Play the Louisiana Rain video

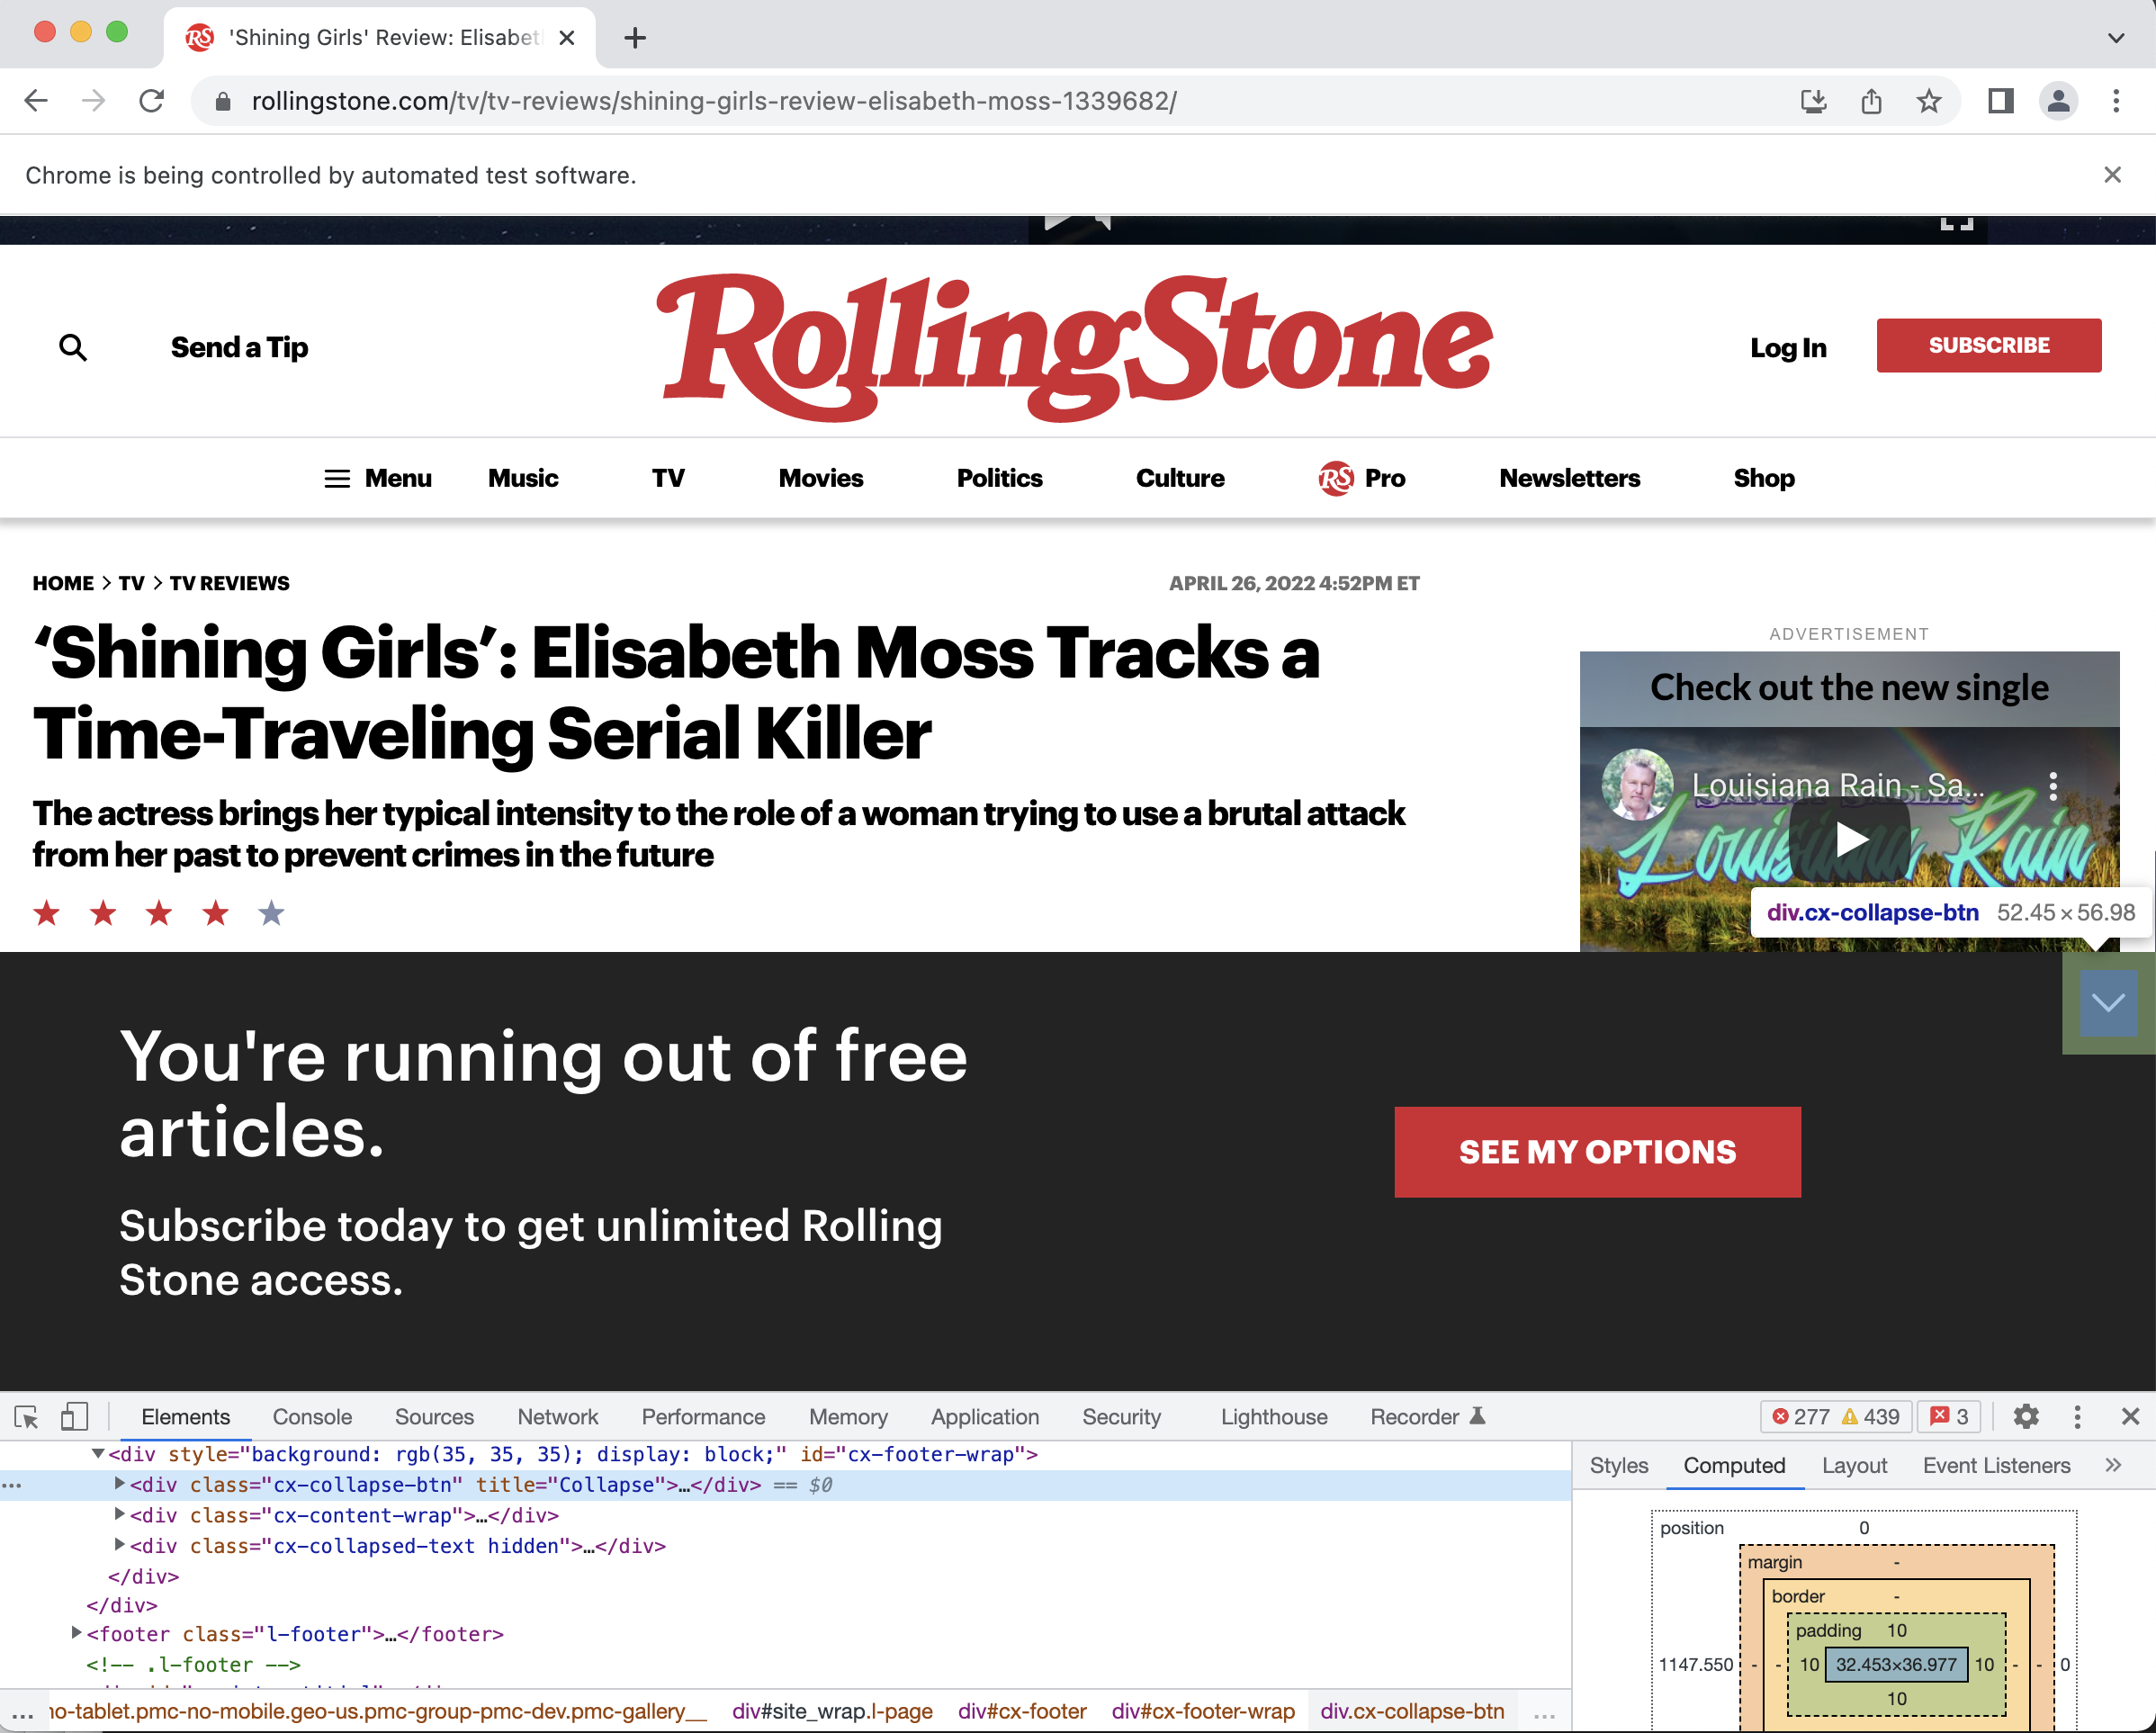1849,838
